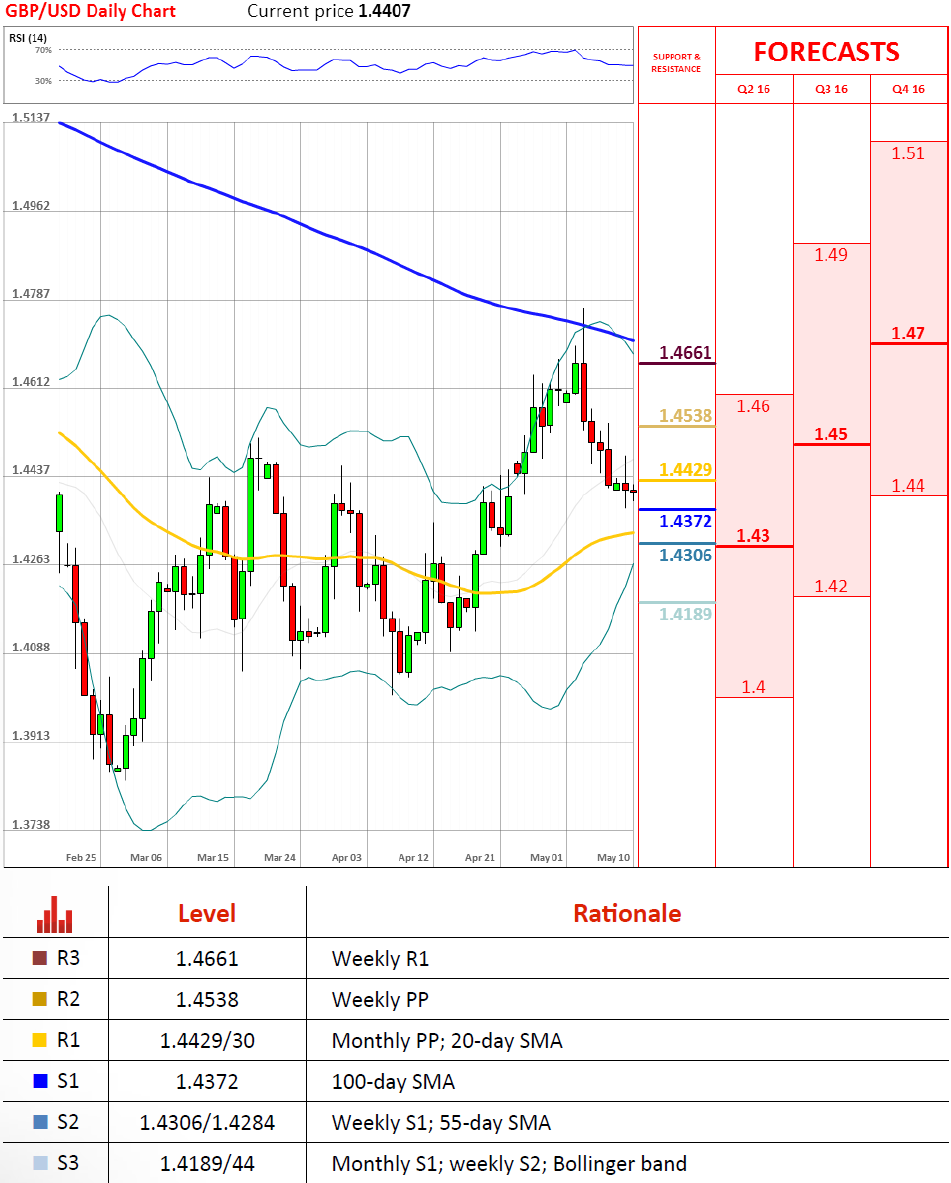Click the R1 yellow color swatch
This screenshot has width=951, height=1183.
[x=40, y=1040]
